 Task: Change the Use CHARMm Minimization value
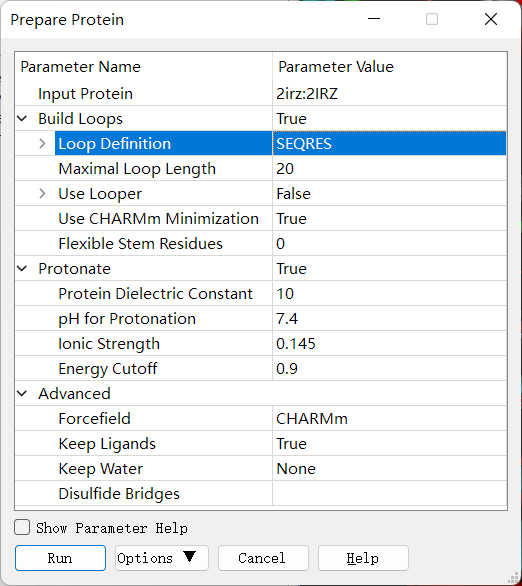pyautogui.click(x=389, y=219)
